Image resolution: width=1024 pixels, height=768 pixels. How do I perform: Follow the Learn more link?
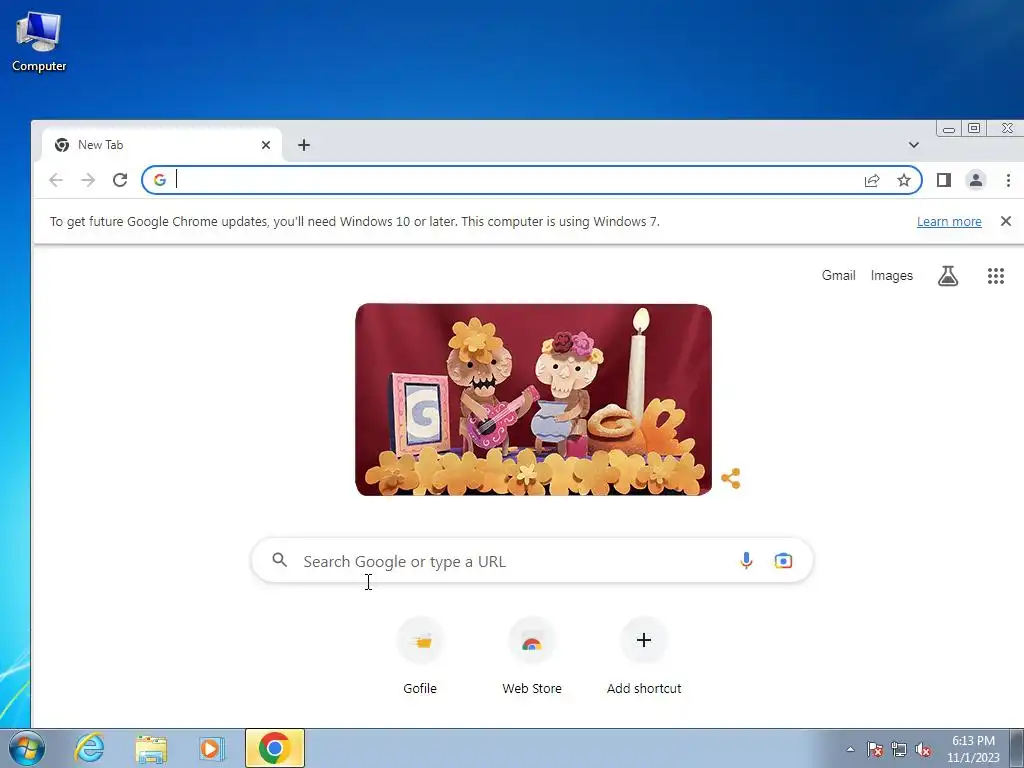tap(949, 221)
